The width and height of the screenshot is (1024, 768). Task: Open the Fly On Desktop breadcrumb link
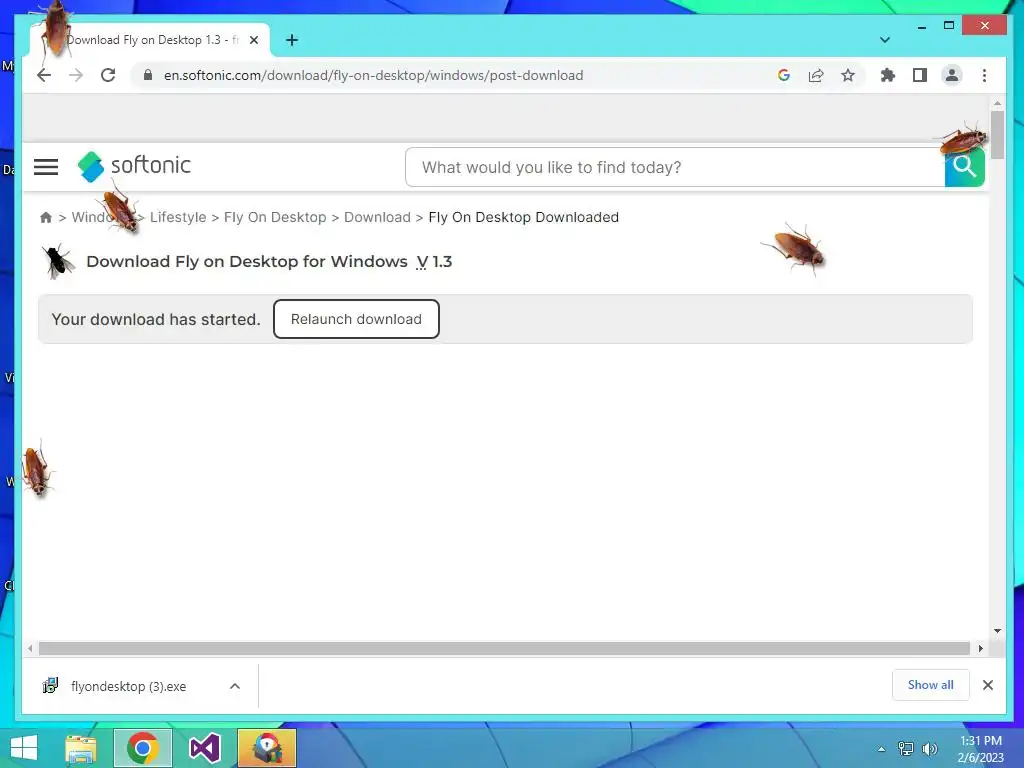pos(275,217)
